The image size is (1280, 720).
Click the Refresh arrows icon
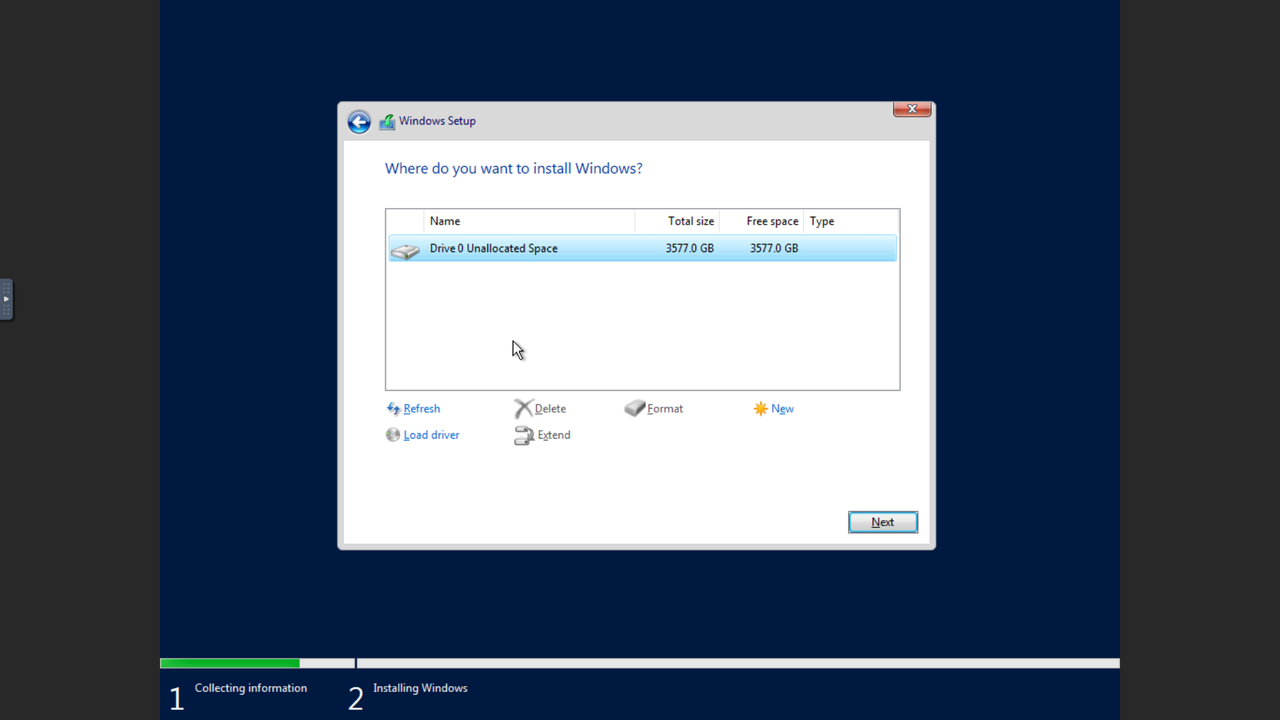tap(393, 409)
